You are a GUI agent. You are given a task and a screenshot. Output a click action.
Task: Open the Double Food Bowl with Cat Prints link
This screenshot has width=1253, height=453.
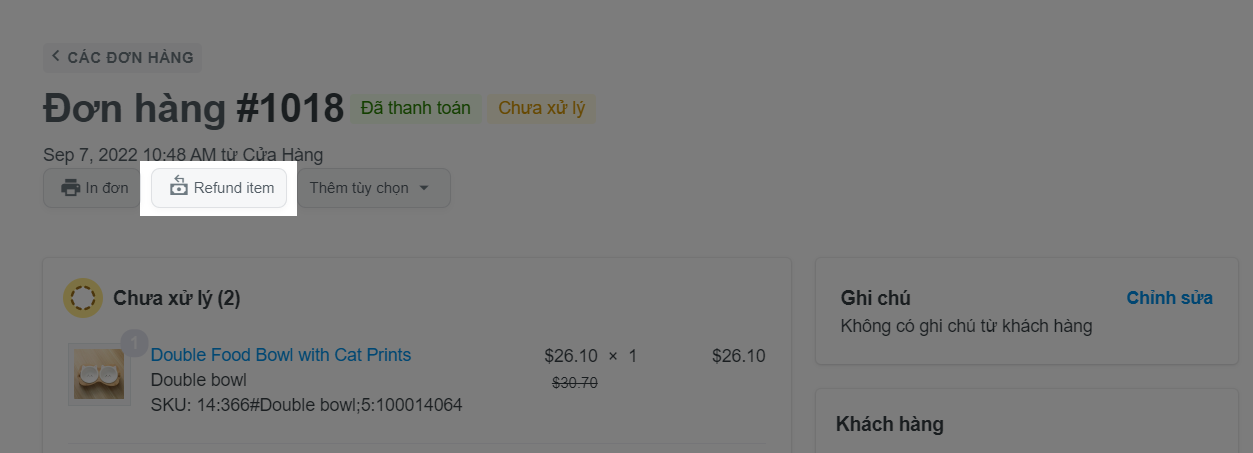(280, 355)
